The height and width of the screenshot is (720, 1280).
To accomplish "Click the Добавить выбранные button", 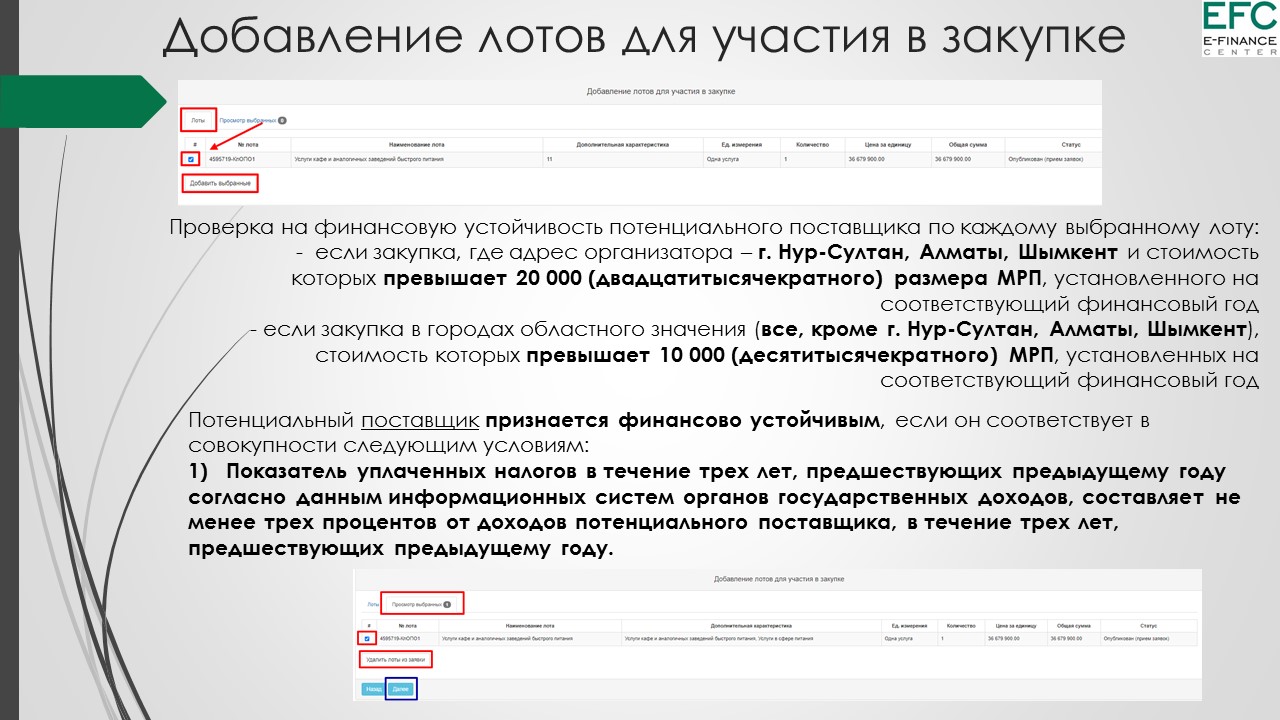I will coord(220,184).
